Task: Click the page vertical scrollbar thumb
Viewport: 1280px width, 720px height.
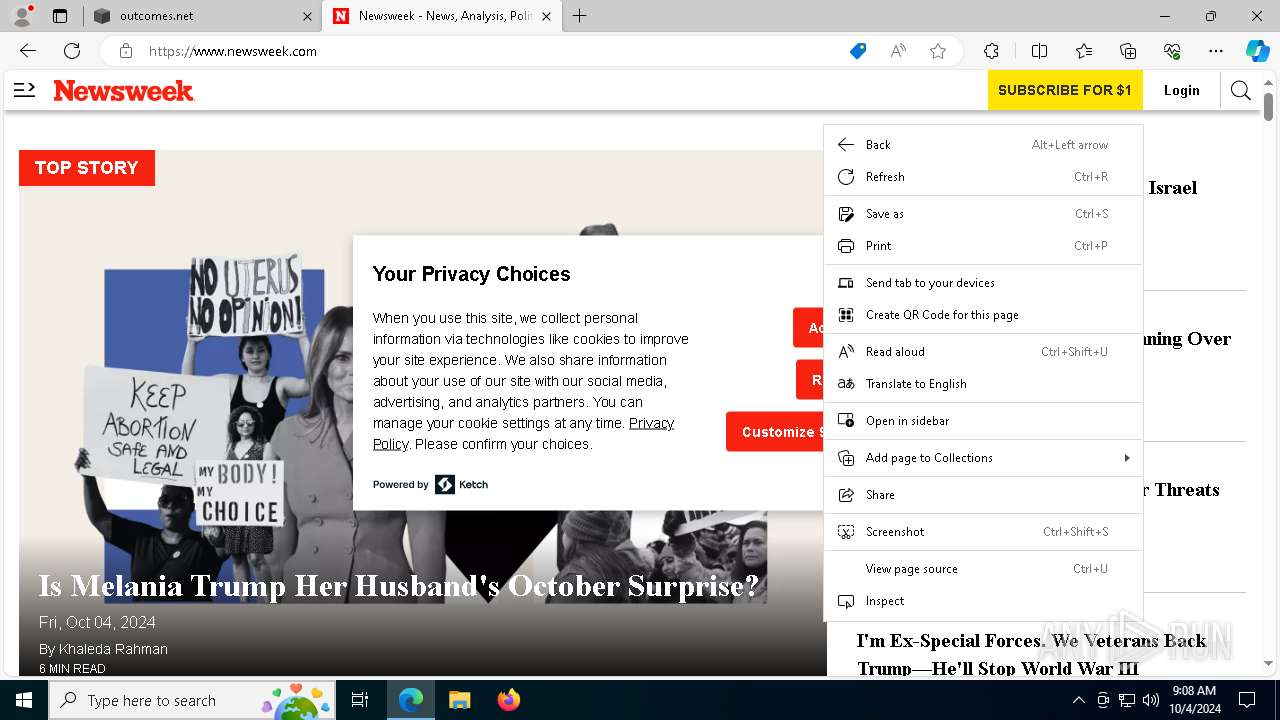Action: (x=1268, y=105)
